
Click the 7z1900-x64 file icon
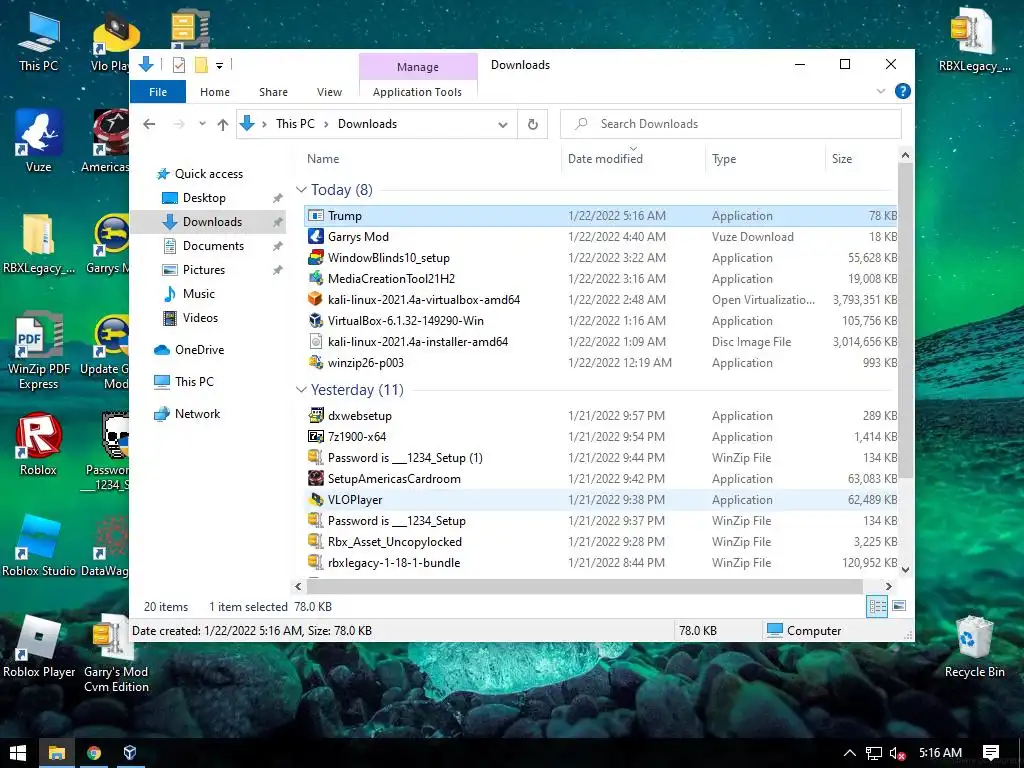[x=316, y=436]
